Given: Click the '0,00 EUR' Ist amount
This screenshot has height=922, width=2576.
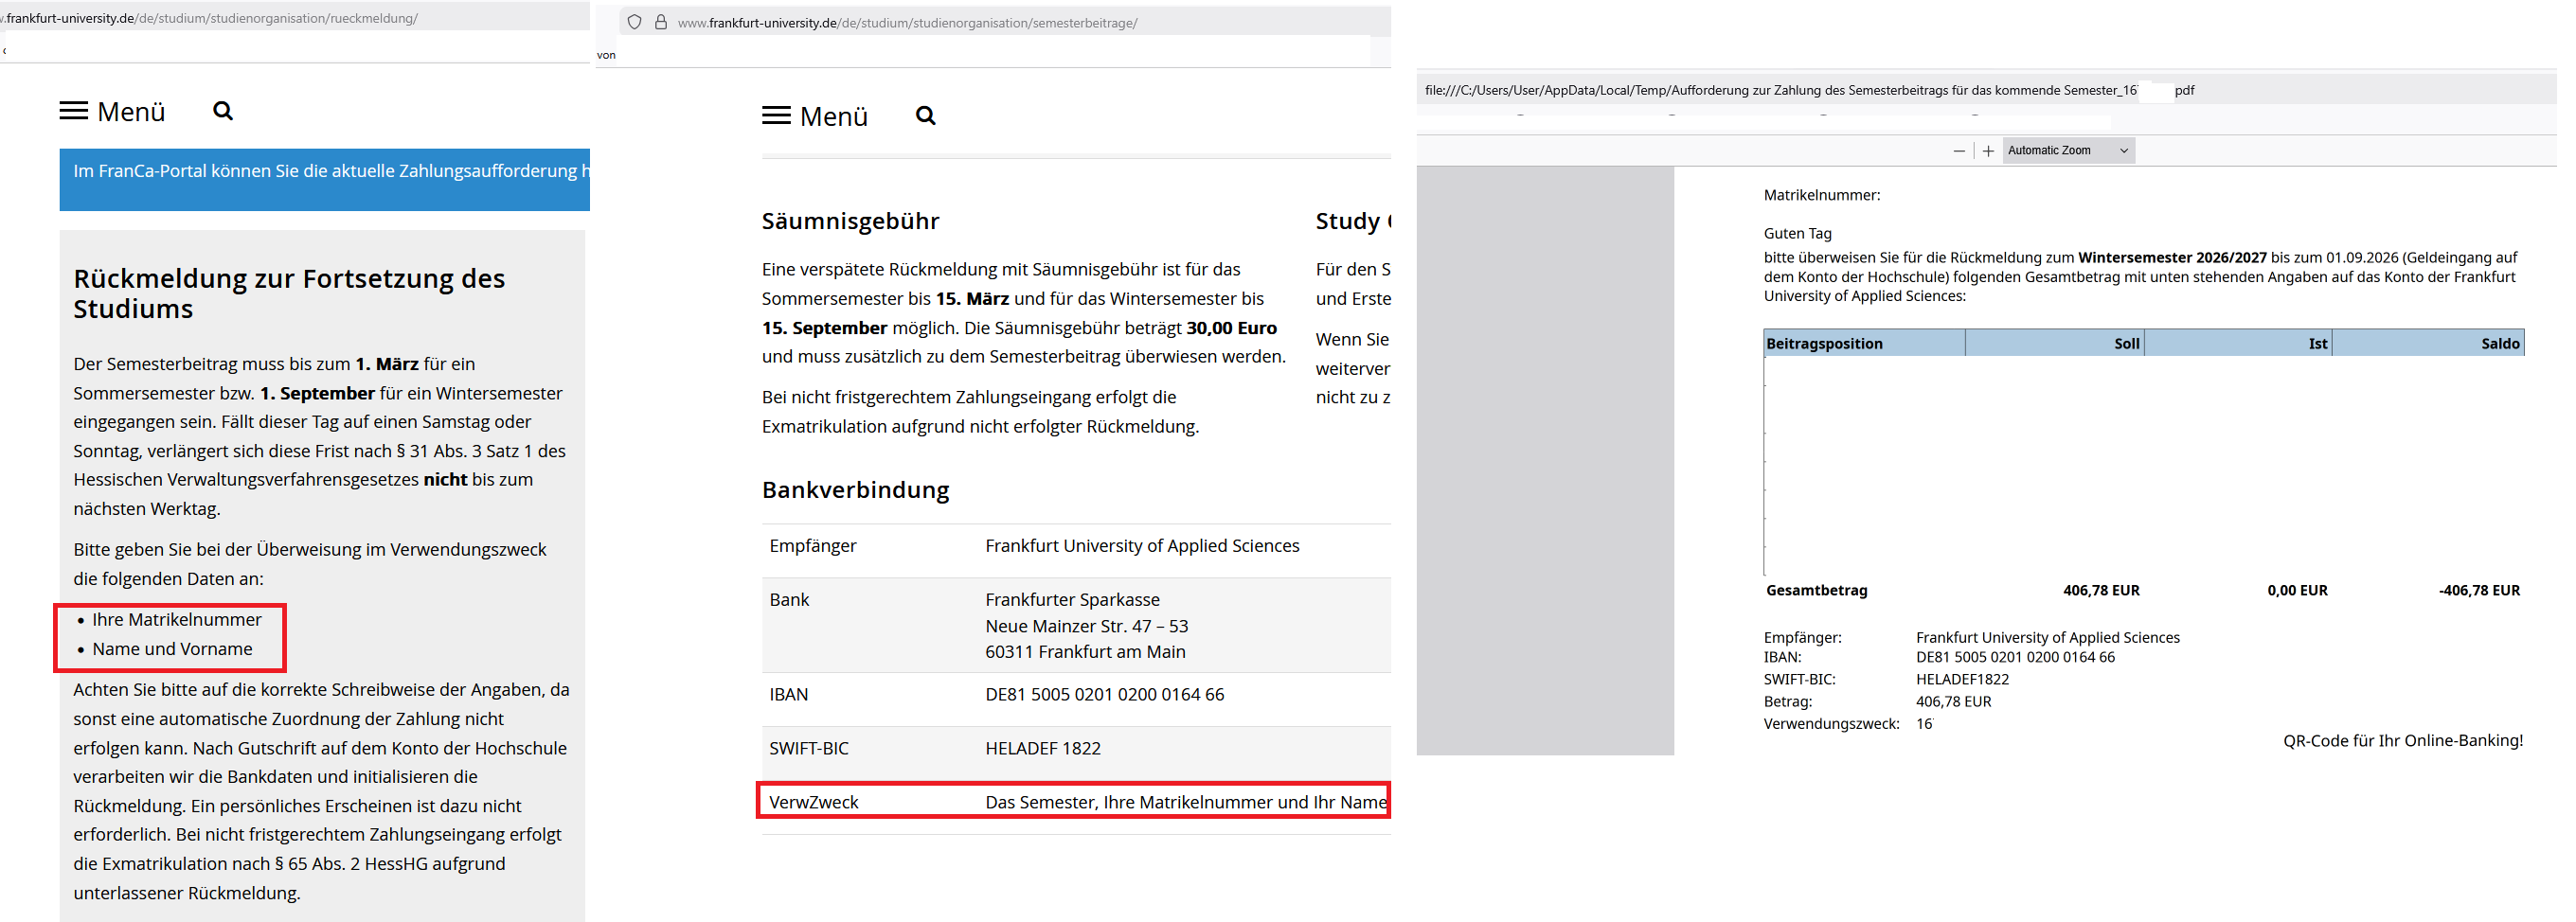Looking at the screenshot, I should pos(2297,591).
